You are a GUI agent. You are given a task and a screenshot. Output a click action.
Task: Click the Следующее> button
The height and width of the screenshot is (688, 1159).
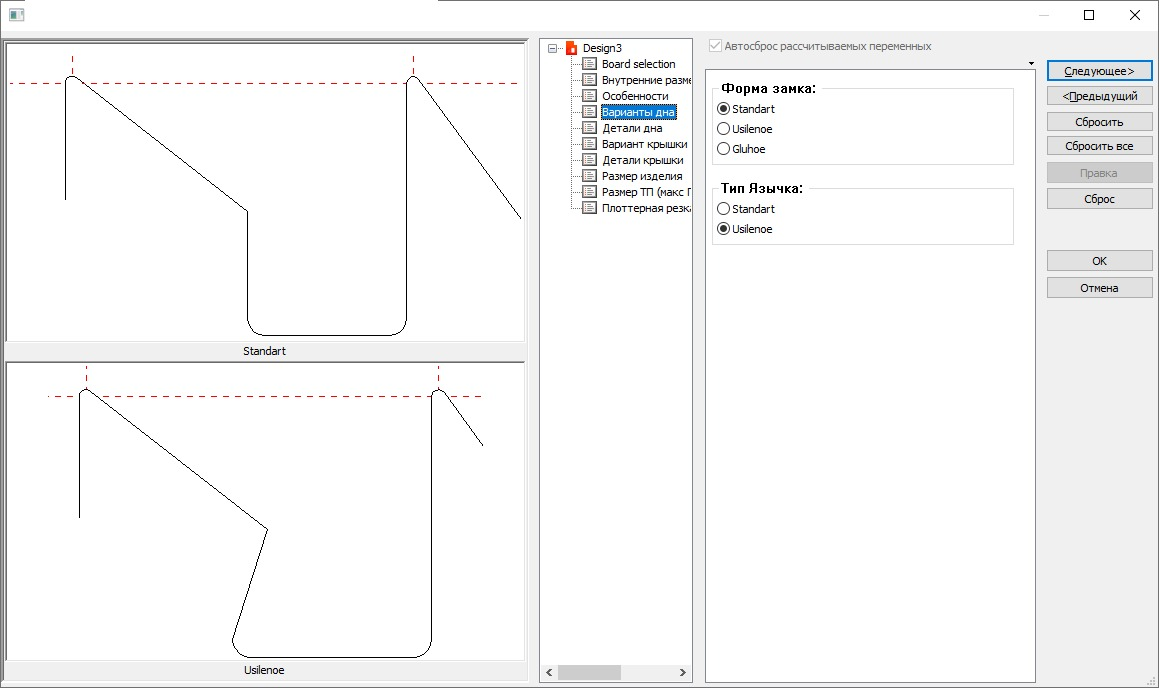[x=1099, y=71]
